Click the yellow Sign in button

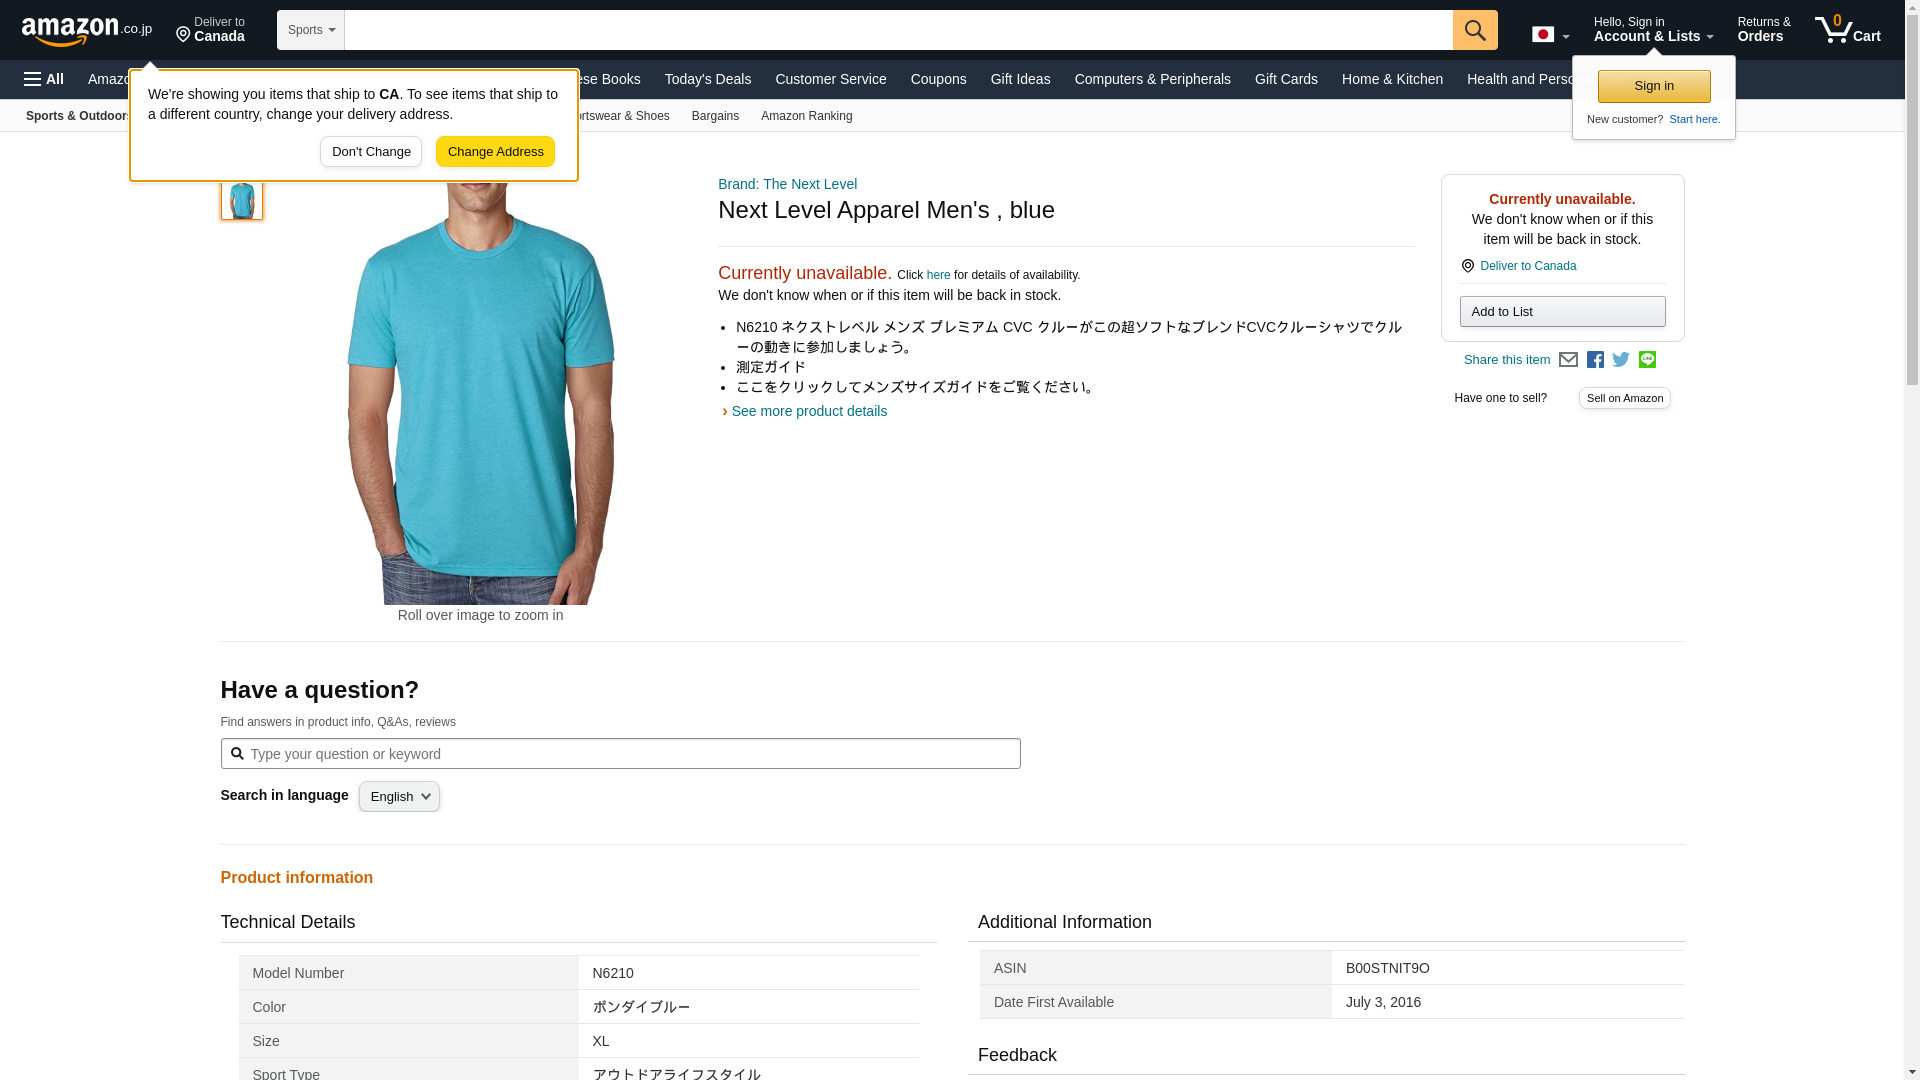pos(1653,86)
